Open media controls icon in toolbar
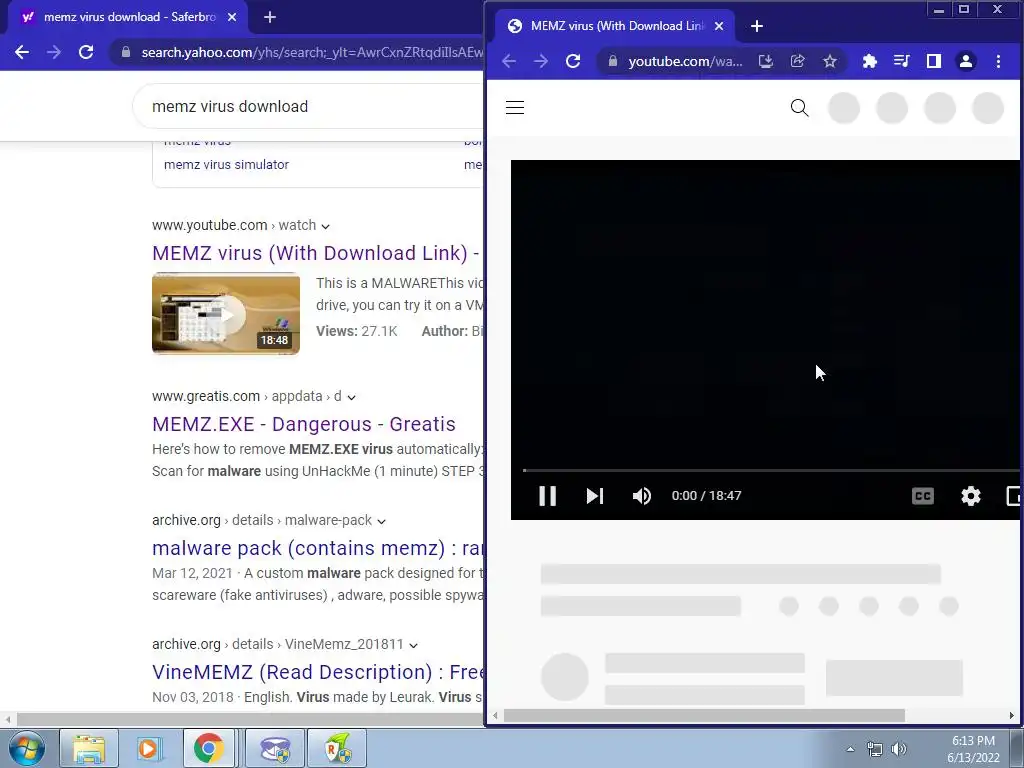Image resolution: width=1024 pixels, height=768 pixels. 901,61
